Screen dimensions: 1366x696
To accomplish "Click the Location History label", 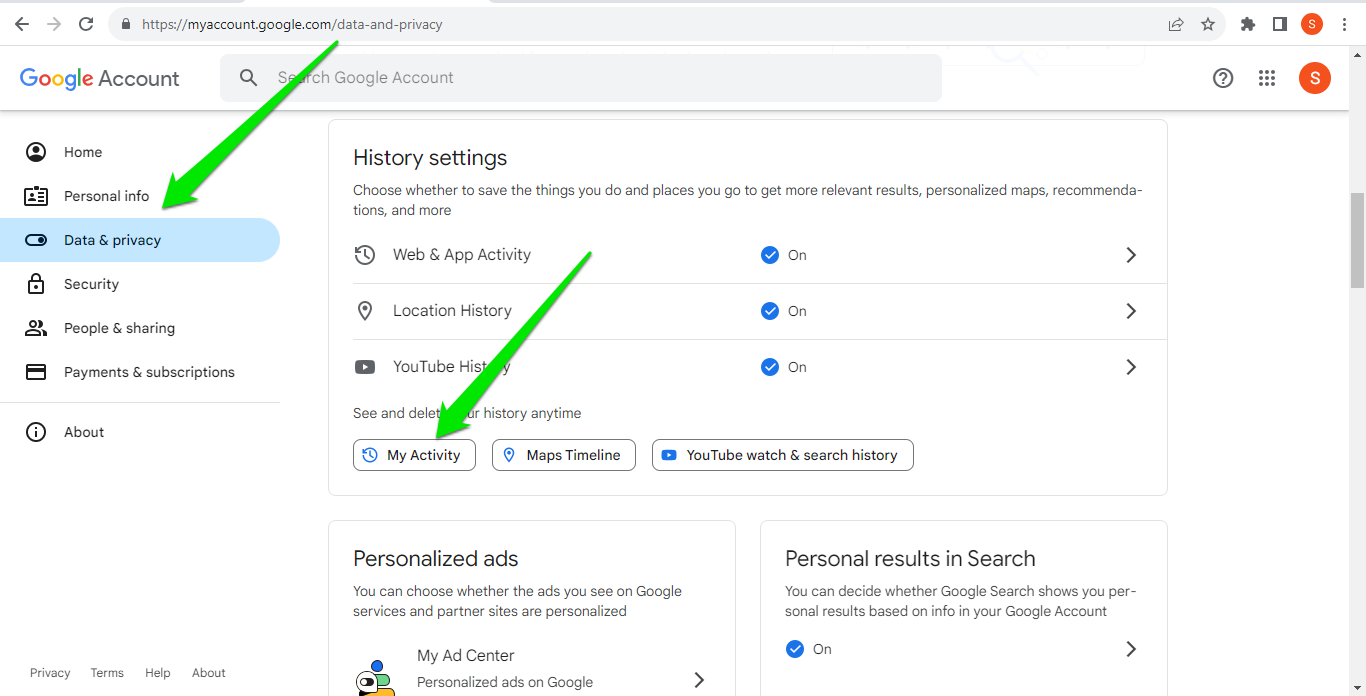I will 452,311.
